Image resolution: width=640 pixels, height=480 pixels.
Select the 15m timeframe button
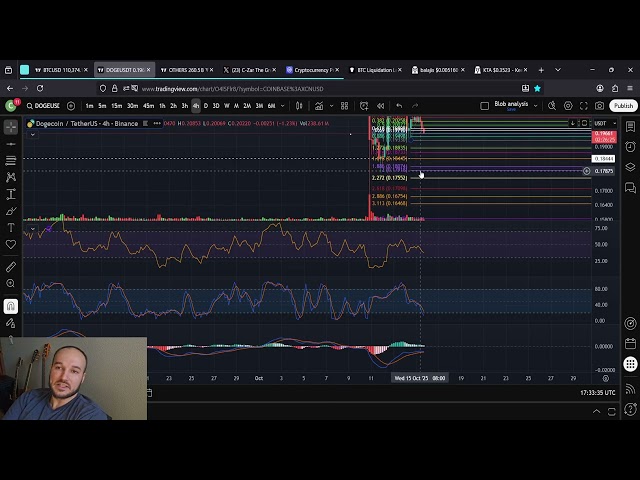(x=117, y=105)
